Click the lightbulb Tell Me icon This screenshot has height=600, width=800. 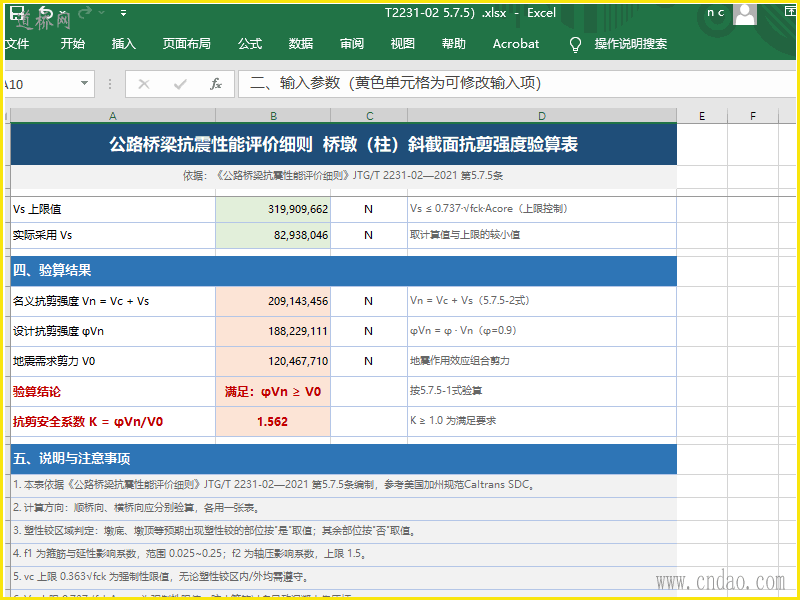coord(575,44)
